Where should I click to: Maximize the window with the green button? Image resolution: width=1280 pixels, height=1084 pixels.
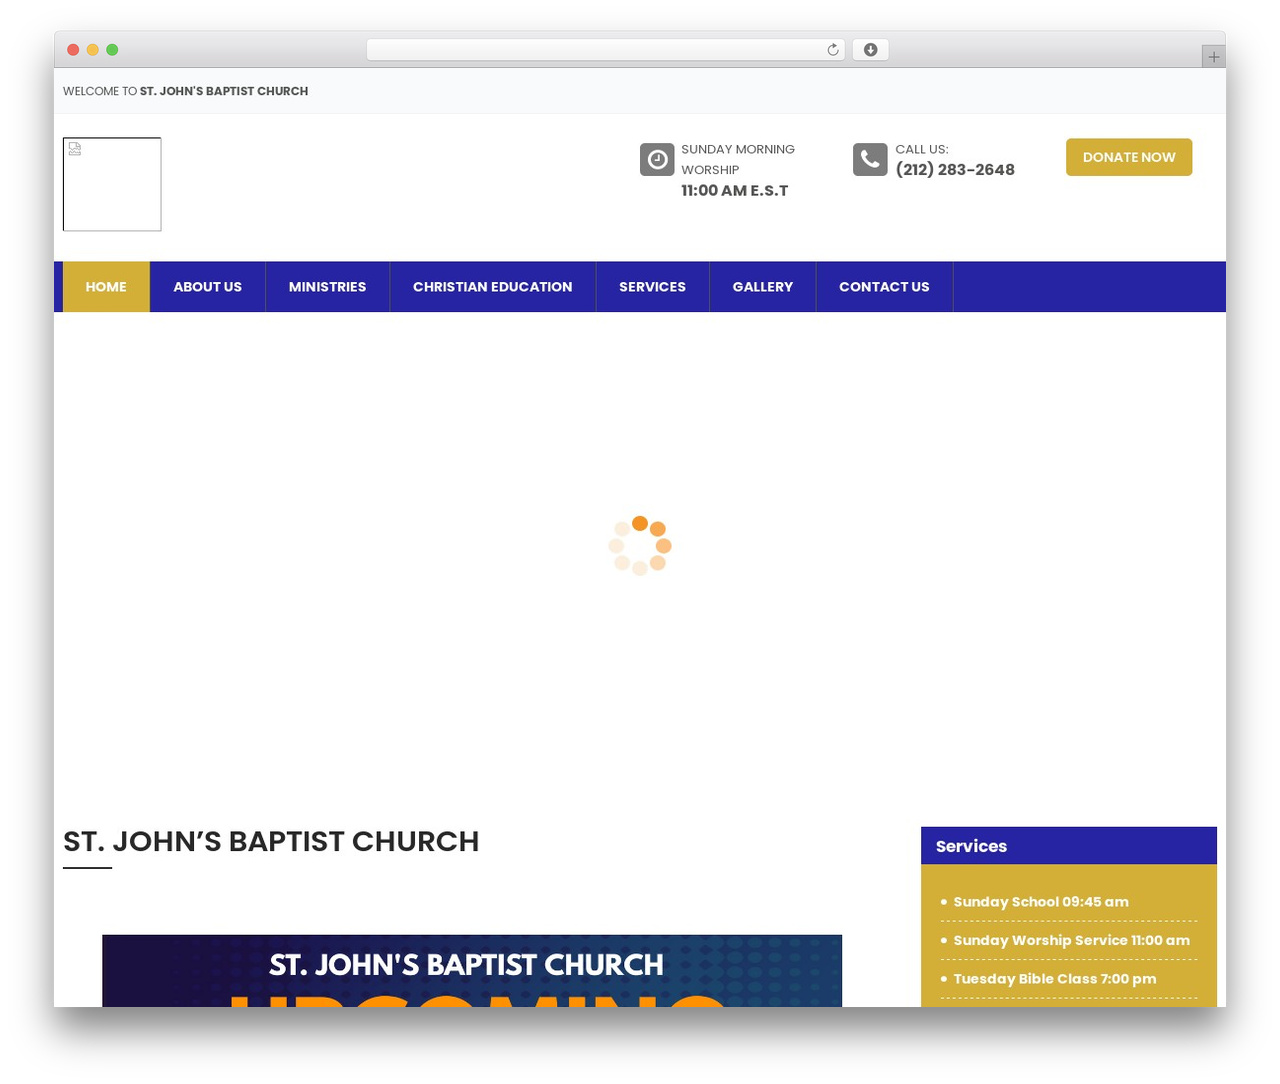[112, 50]
